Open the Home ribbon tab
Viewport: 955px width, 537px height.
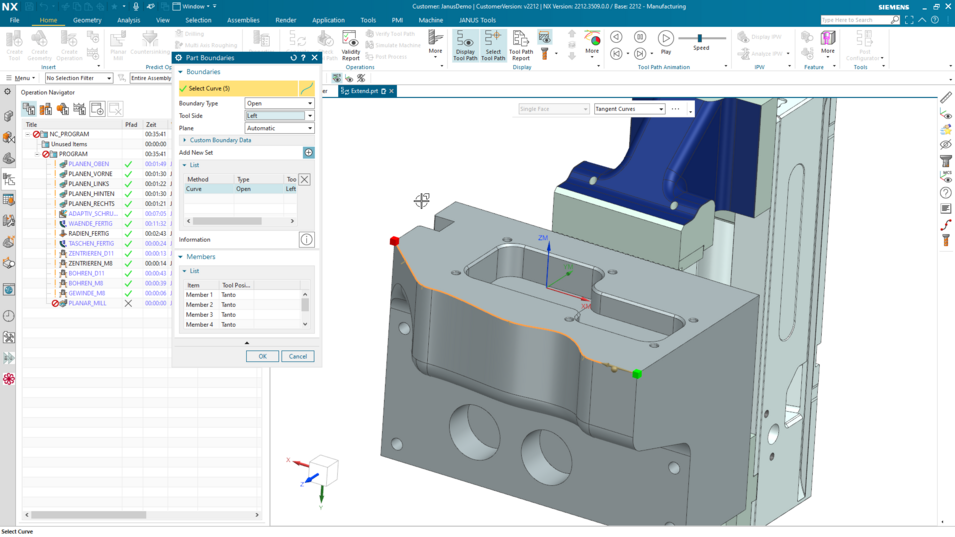click(48, 20)
